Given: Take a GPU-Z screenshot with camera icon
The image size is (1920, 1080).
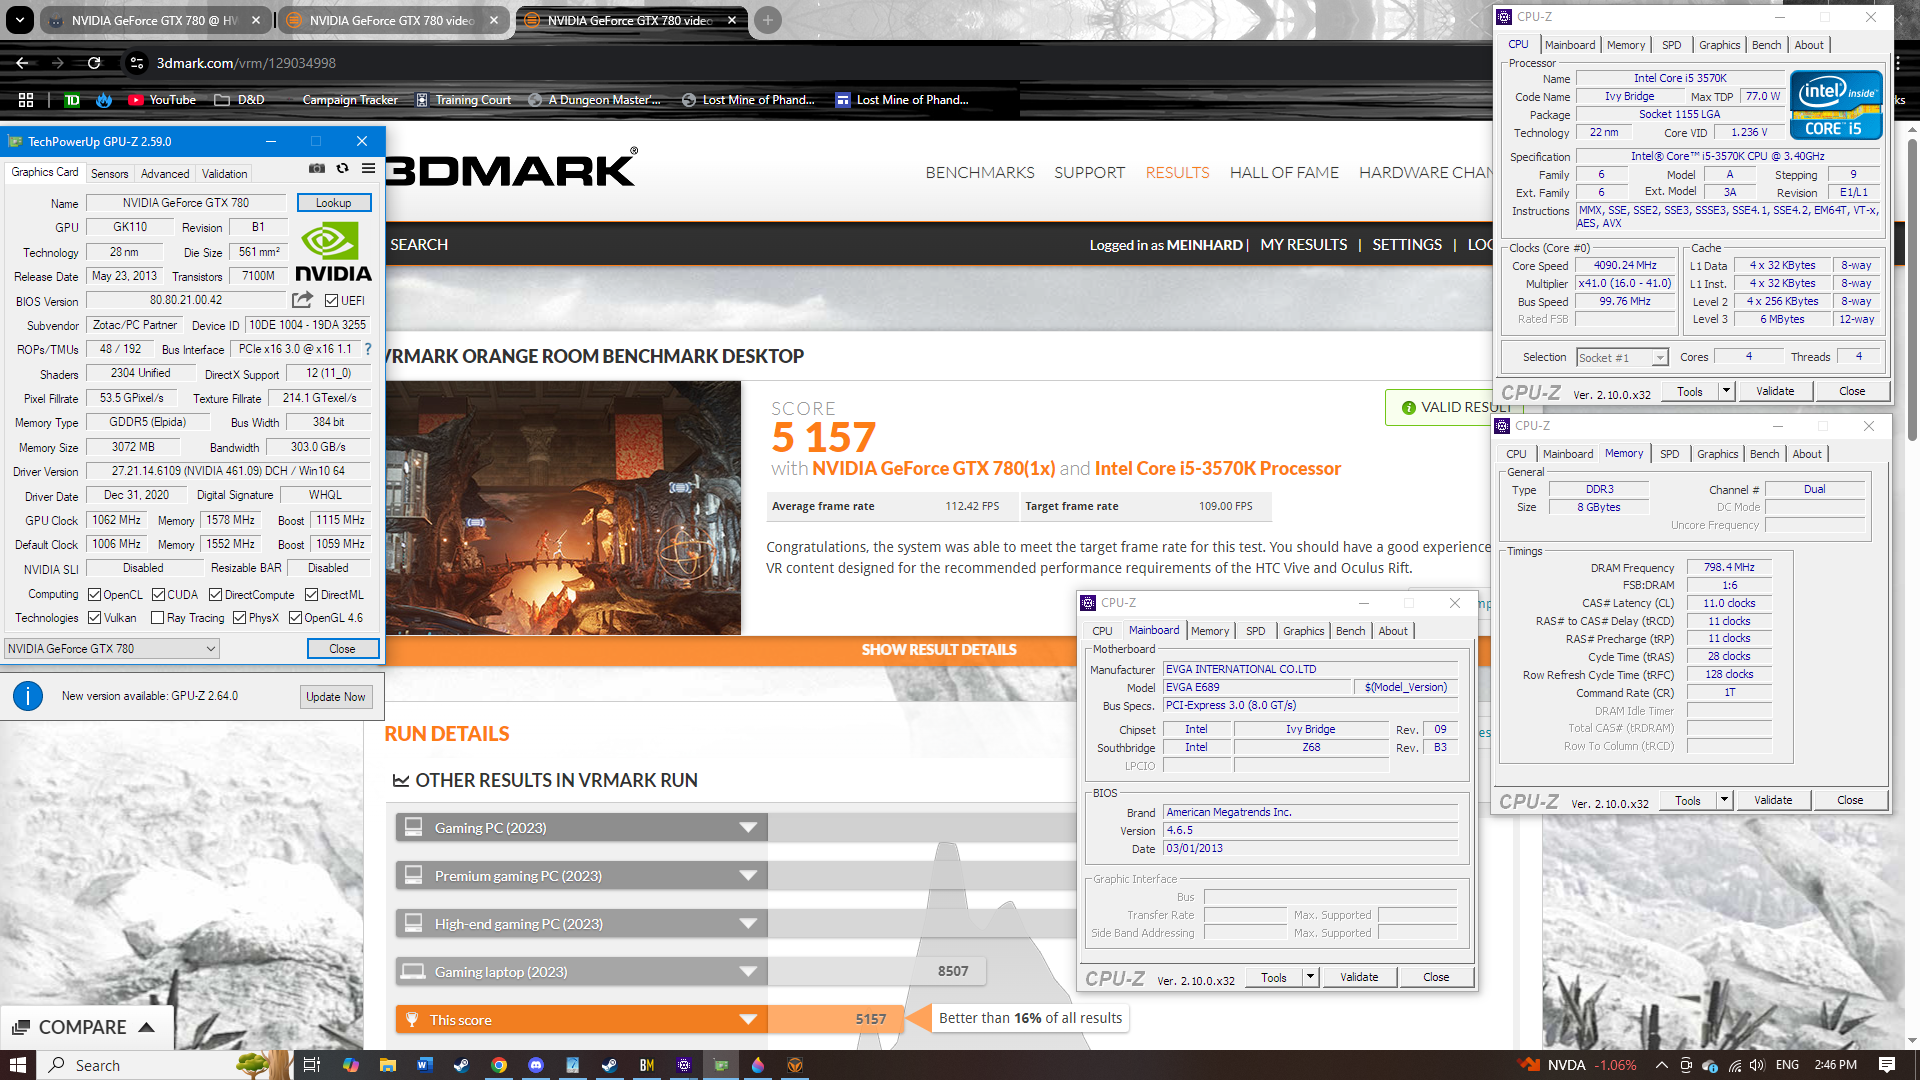Looking at the screenshot, I should (317, 169).
